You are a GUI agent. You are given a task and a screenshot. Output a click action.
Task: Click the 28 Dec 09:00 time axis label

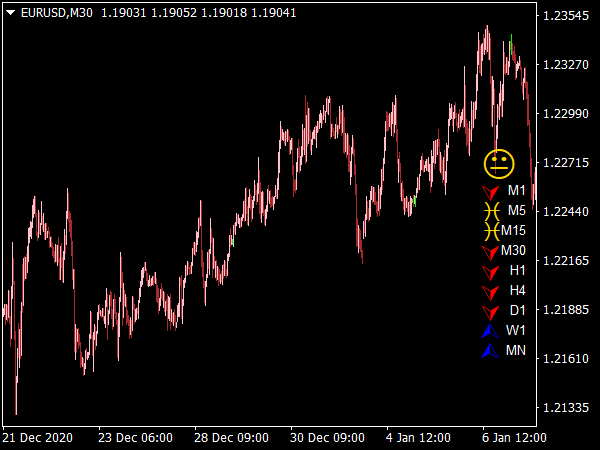click(232, 437)
